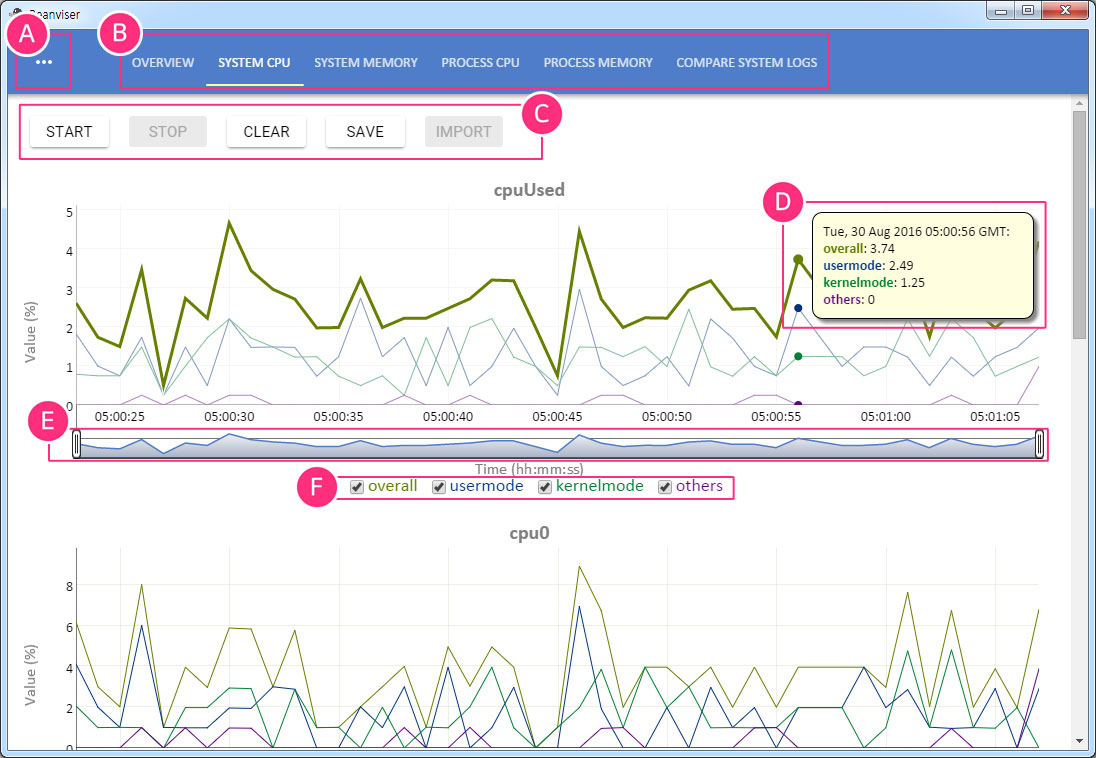
Task: Toggle the overall series checkbox
Action: tap(357, 487)
